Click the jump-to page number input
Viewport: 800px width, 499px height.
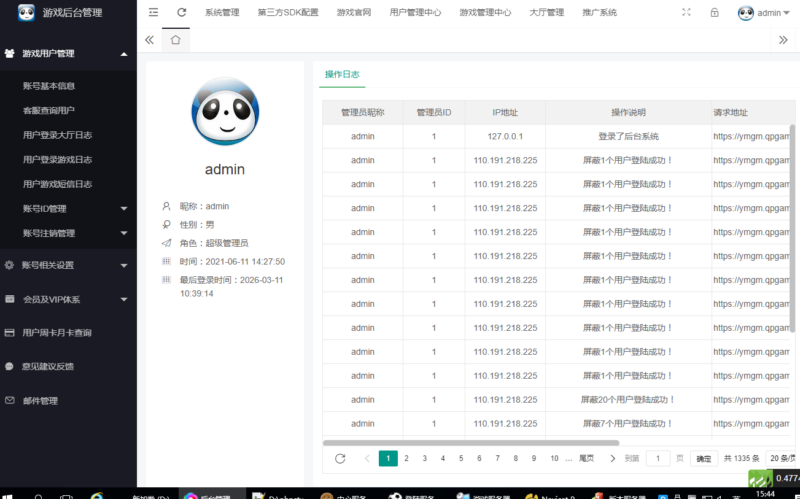click(x=658, y=458)
